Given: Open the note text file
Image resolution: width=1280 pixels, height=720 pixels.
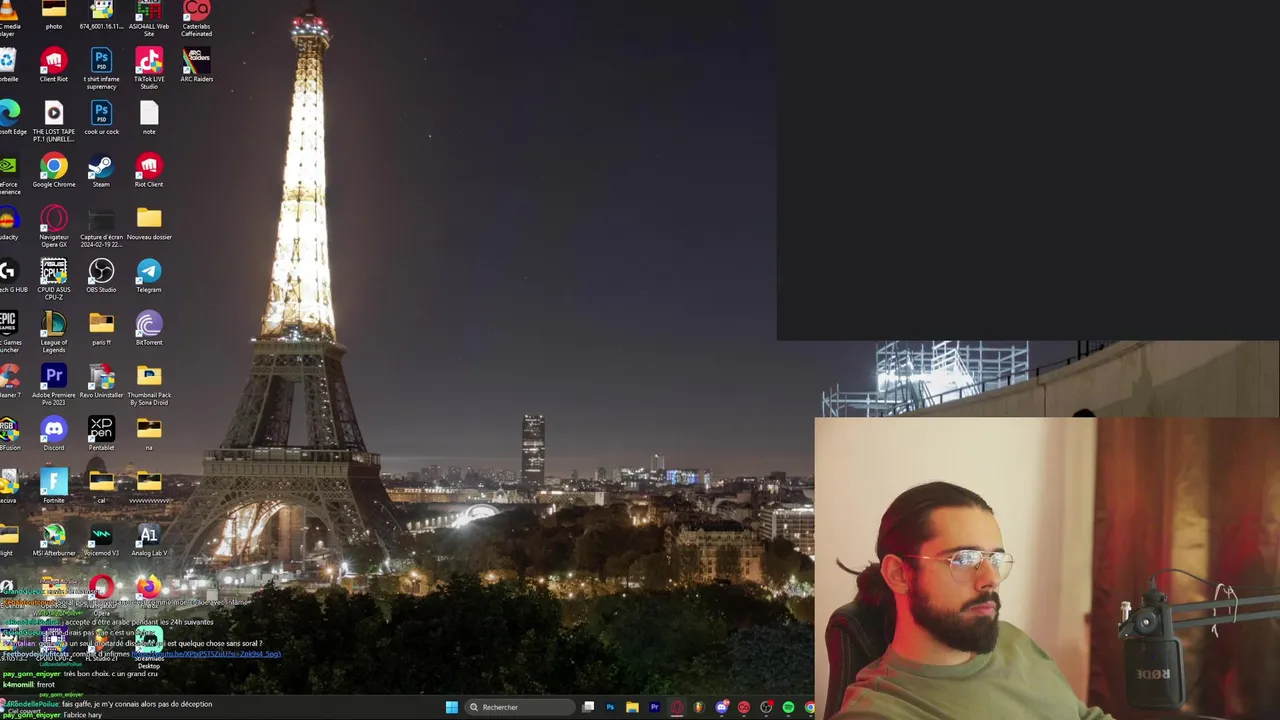Looking at the screenshot, I should pyautogui.click(x=149, y=118).
